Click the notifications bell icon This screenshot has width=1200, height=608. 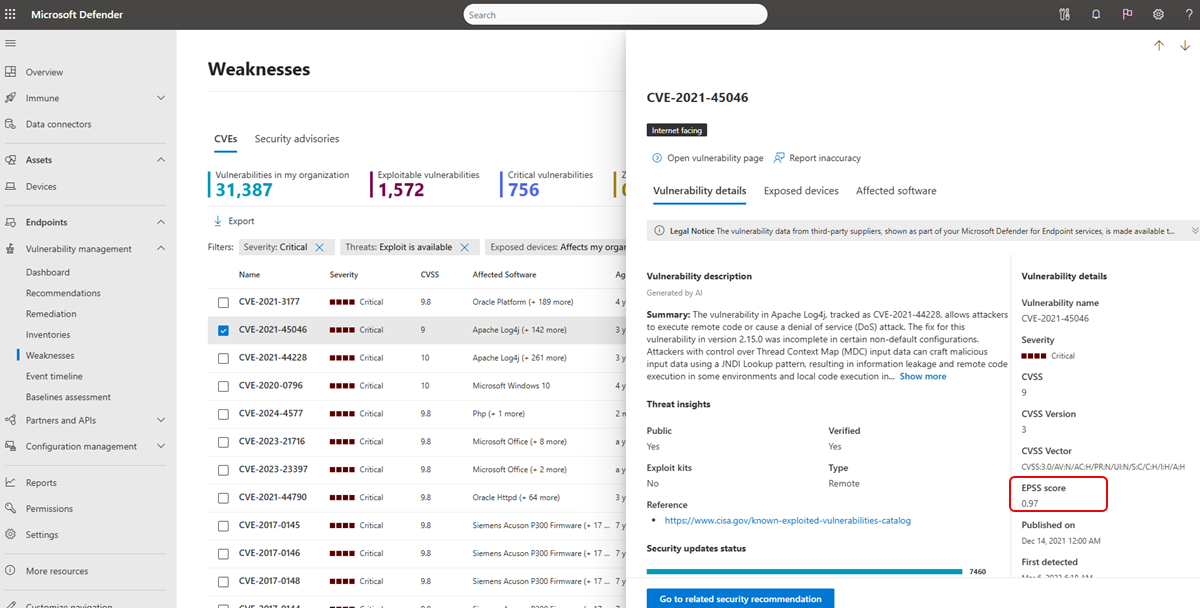pyautogui.click(x=1096, y=14)
